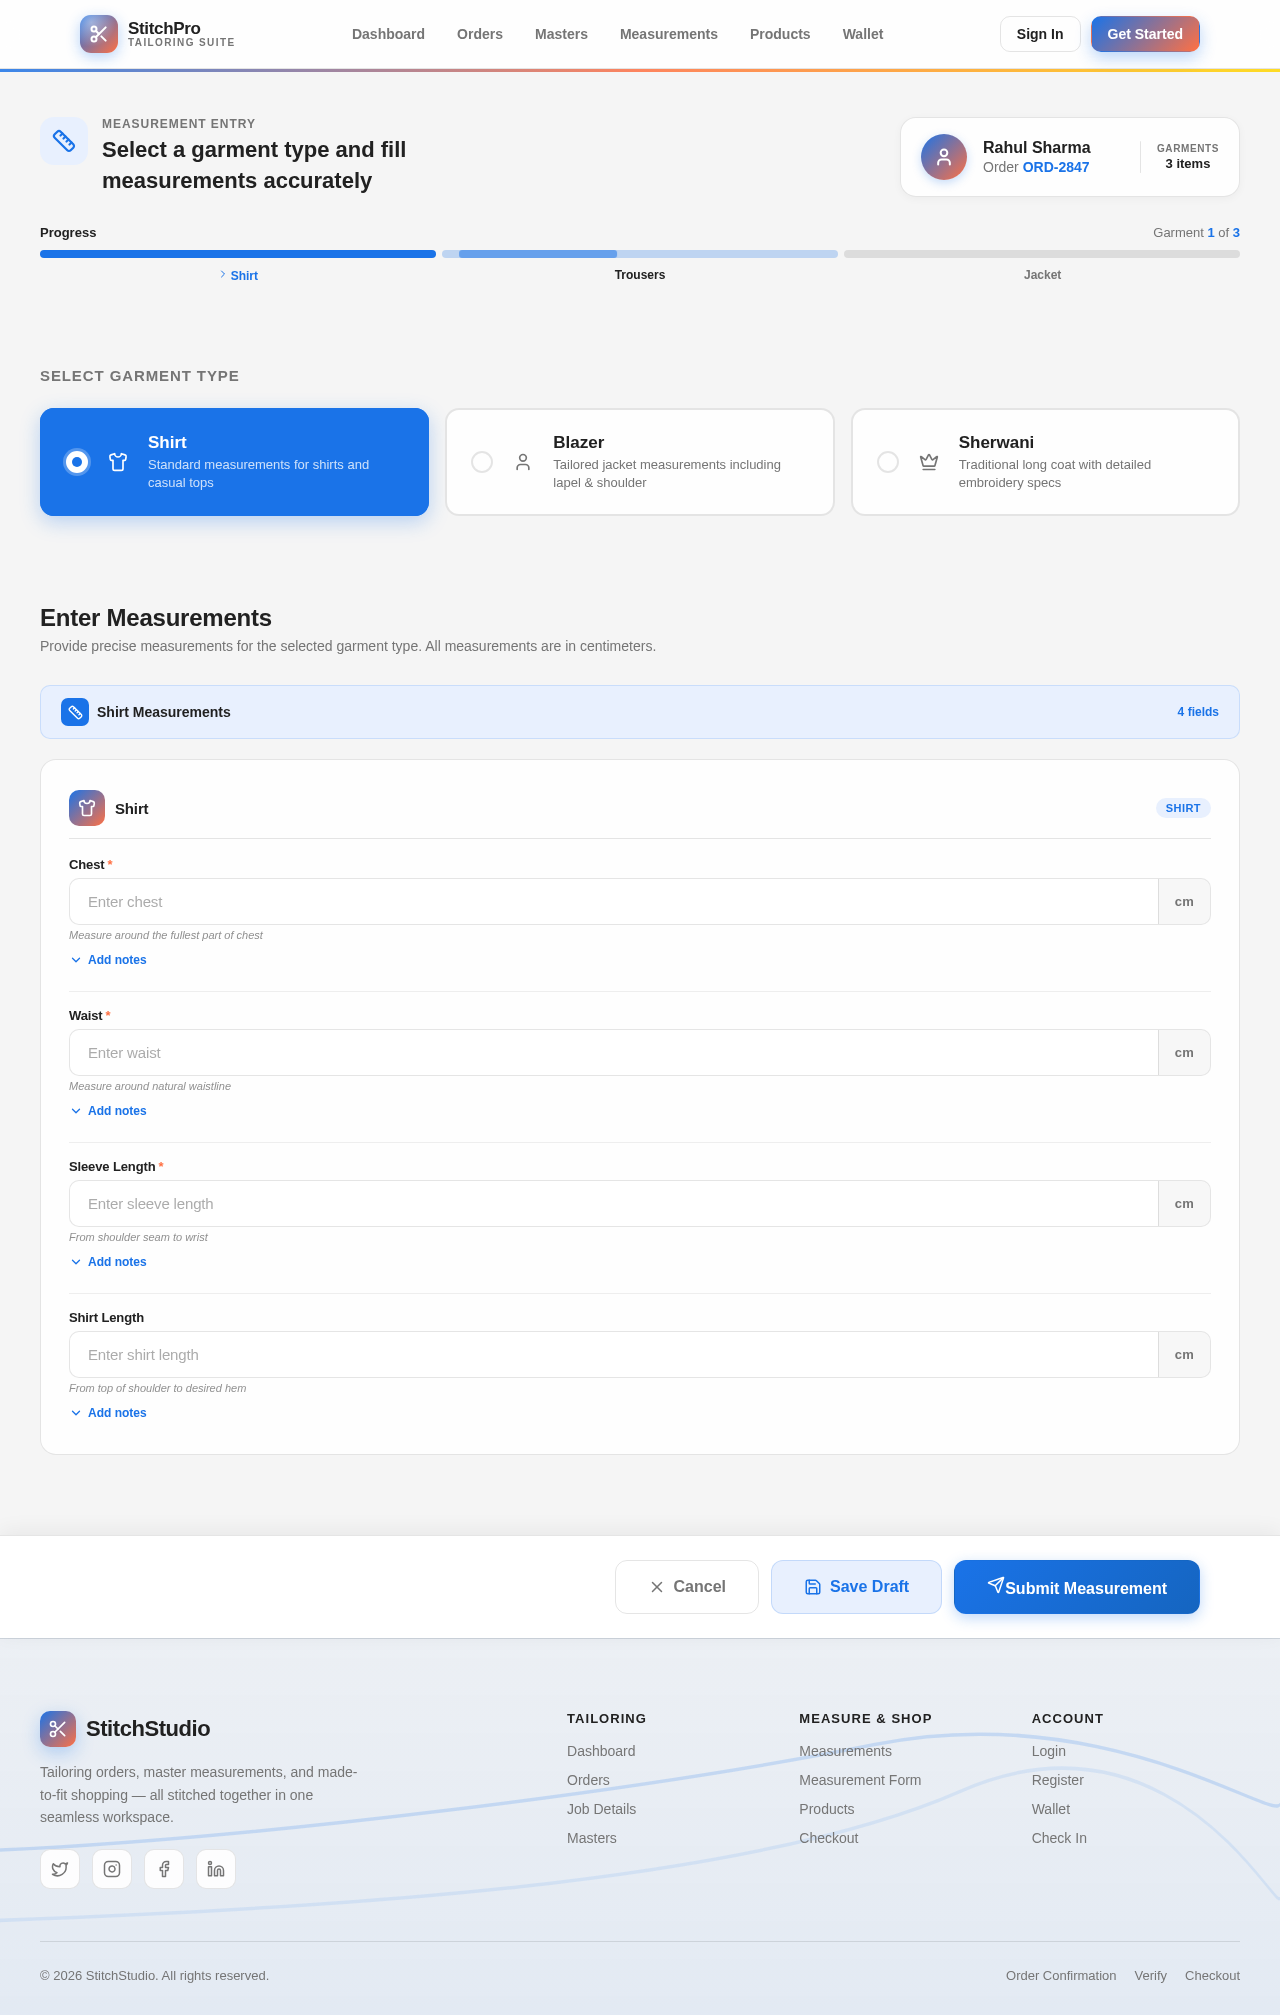Open footer Measurement Form link
The height and width of the screenshot is (2015, 1280).
click(860, 1780)
